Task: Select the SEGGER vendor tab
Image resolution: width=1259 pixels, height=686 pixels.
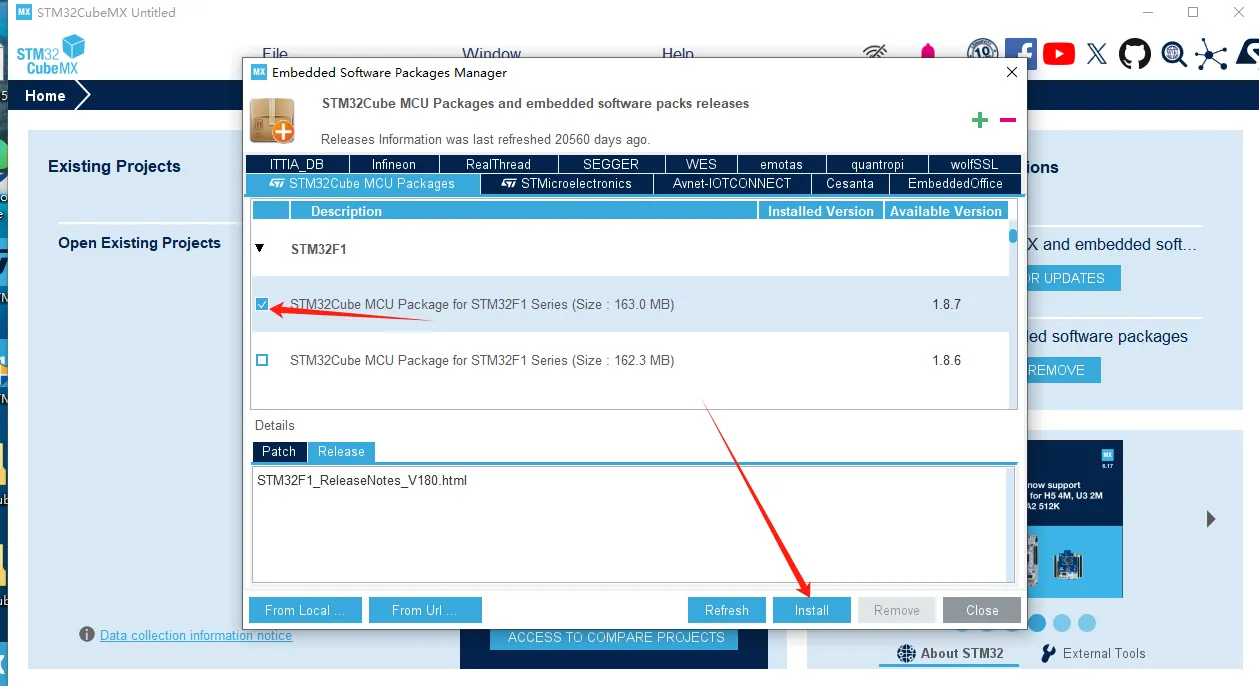Action: click(x=610, y=164)
